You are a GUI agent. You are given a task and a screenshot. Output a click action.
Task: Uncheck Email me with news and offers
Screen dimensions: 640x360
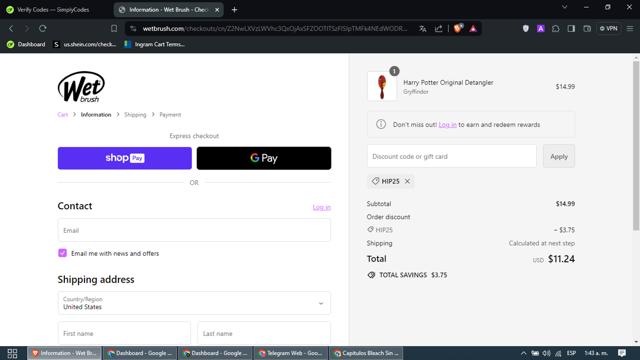click(62, 253)
